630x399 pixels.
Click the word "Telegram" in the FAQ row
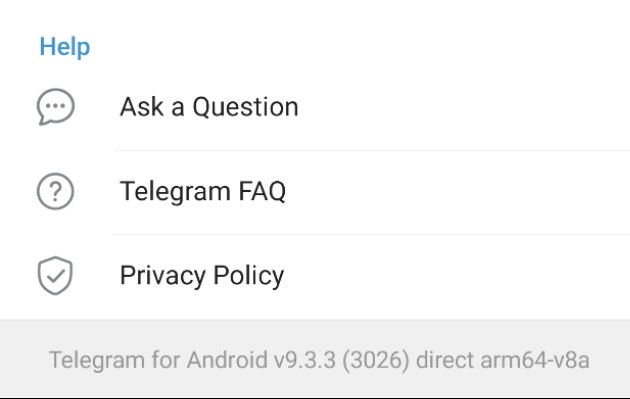click(176, 192)
